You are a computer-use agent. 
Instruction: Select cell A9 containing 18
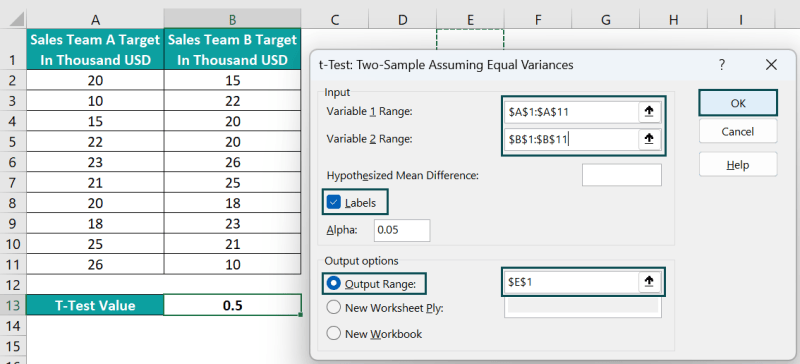click(x=95, y=224)
